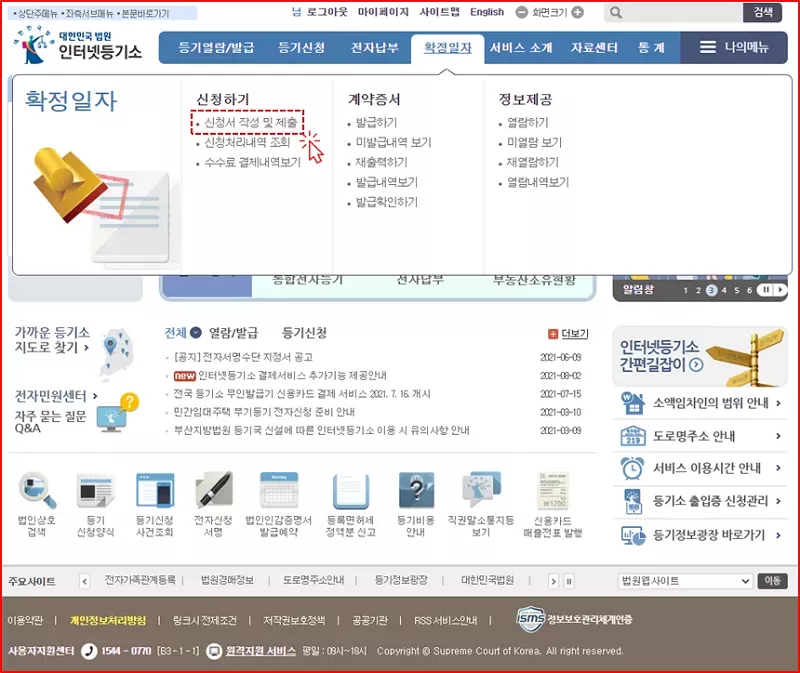Click the 더보기 plus icon
The image size is (800, 673).
(x=553, y=334)
